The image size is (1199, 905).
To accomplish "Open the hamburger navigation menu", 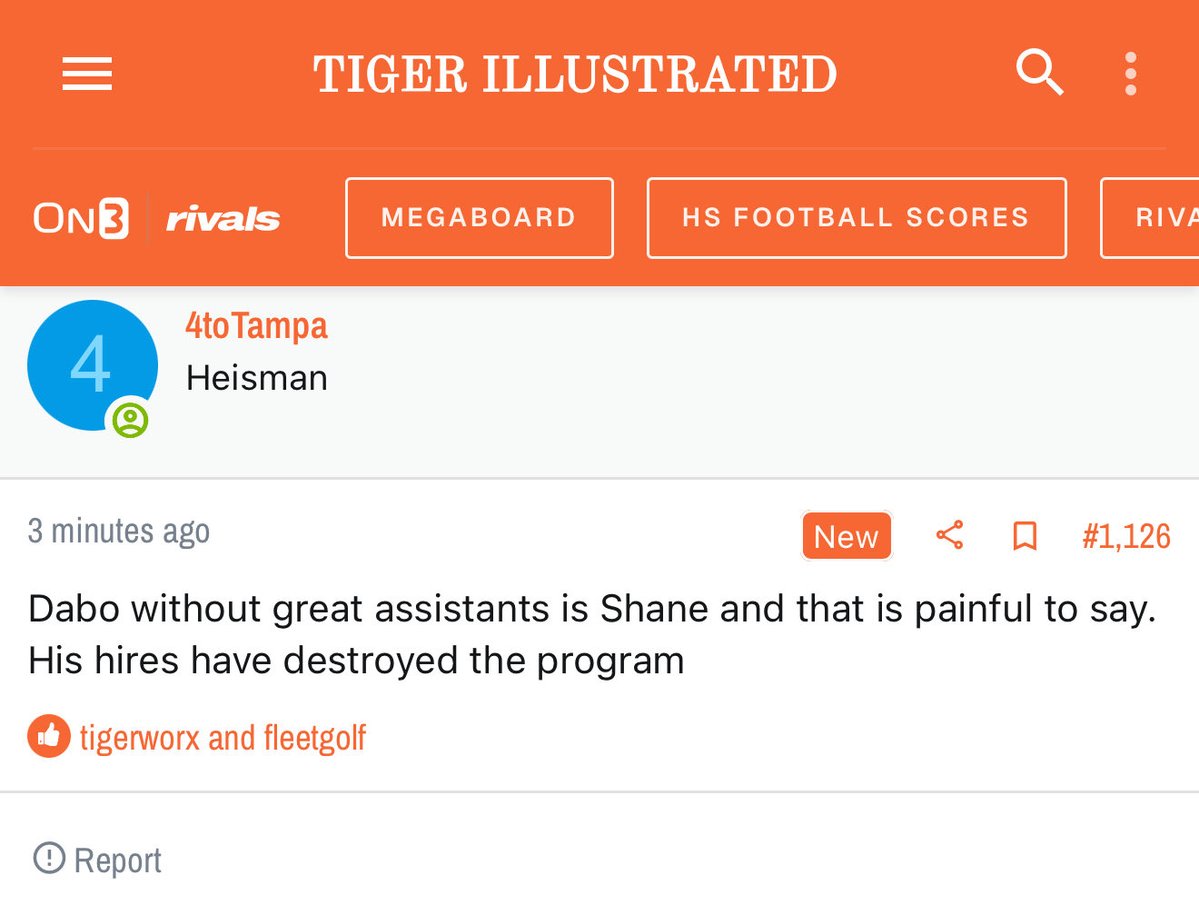I will tap(87, 74).
